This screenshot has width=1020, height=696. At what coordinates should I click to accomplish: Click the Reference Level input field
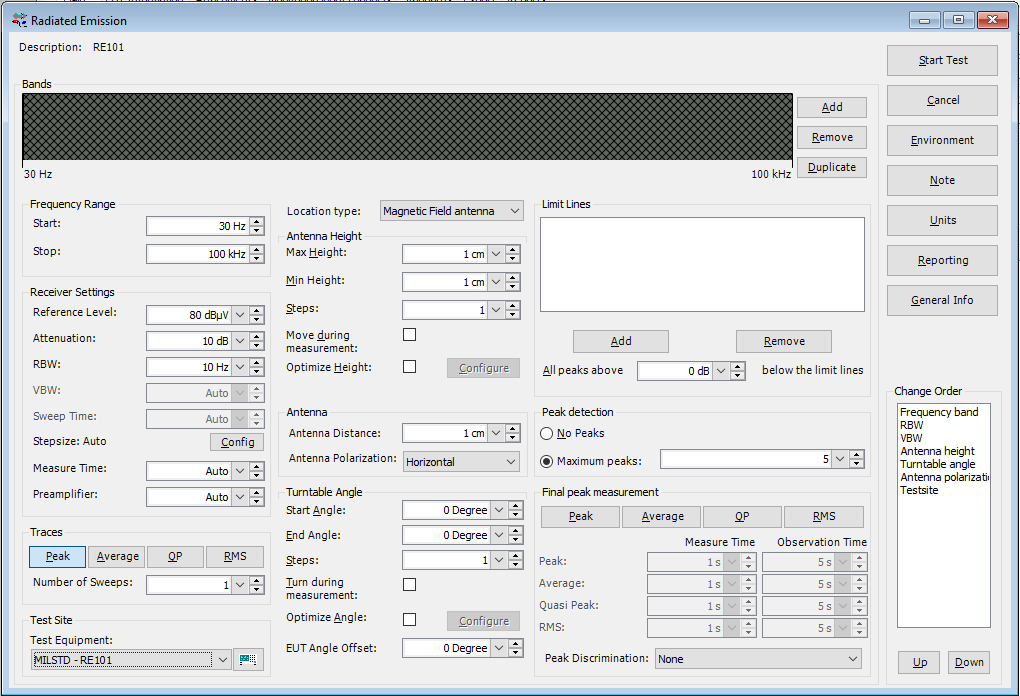point(190,315)
